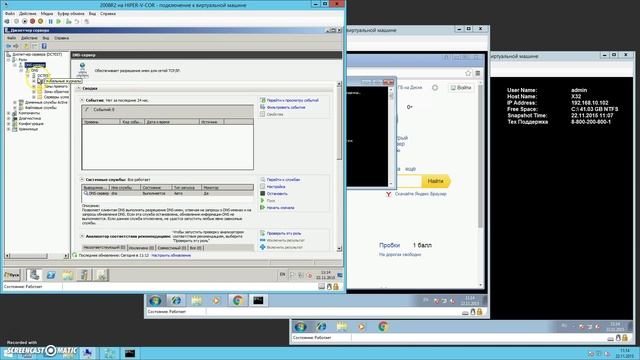Open Действие menu in Hyper-V connection window
The image size is (640, 360).
click(28, 13)
